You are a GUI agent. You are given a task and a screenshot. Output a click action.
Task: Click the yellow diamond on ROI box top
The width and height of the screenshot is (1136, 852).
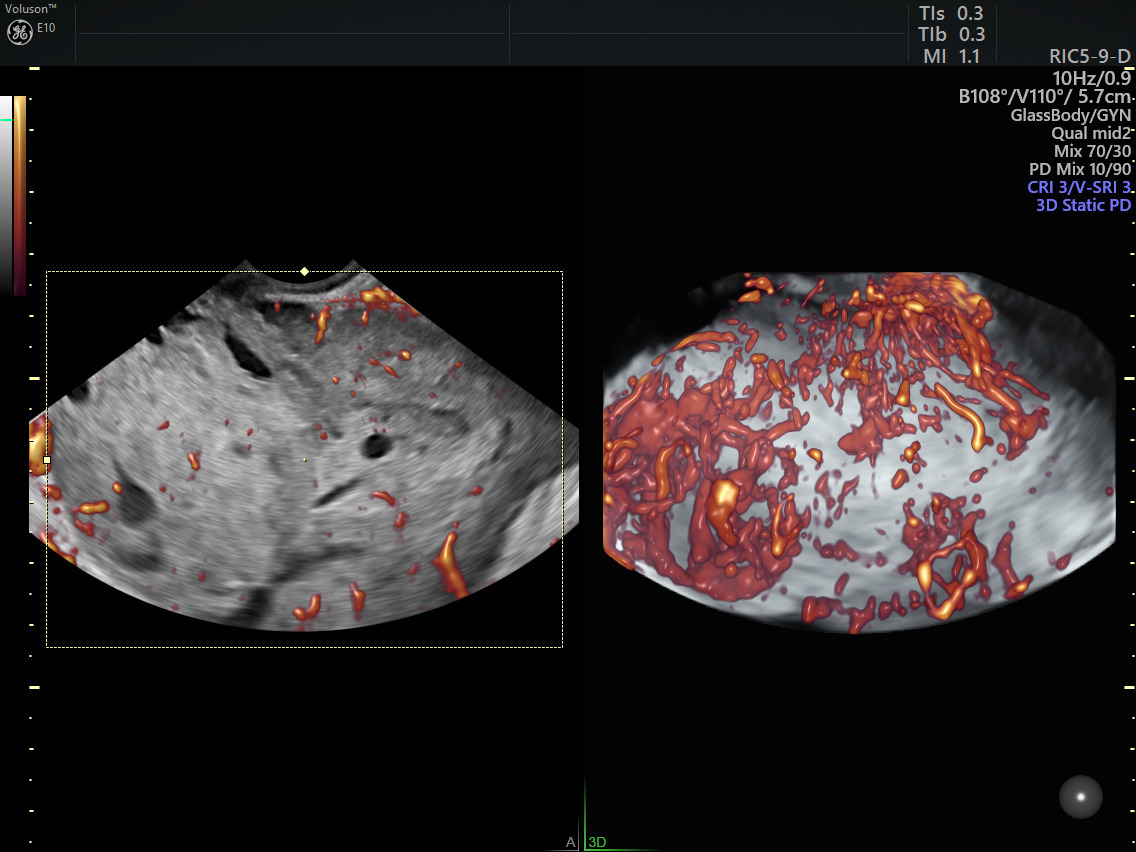pyautogui.click(x=305, y=271)
